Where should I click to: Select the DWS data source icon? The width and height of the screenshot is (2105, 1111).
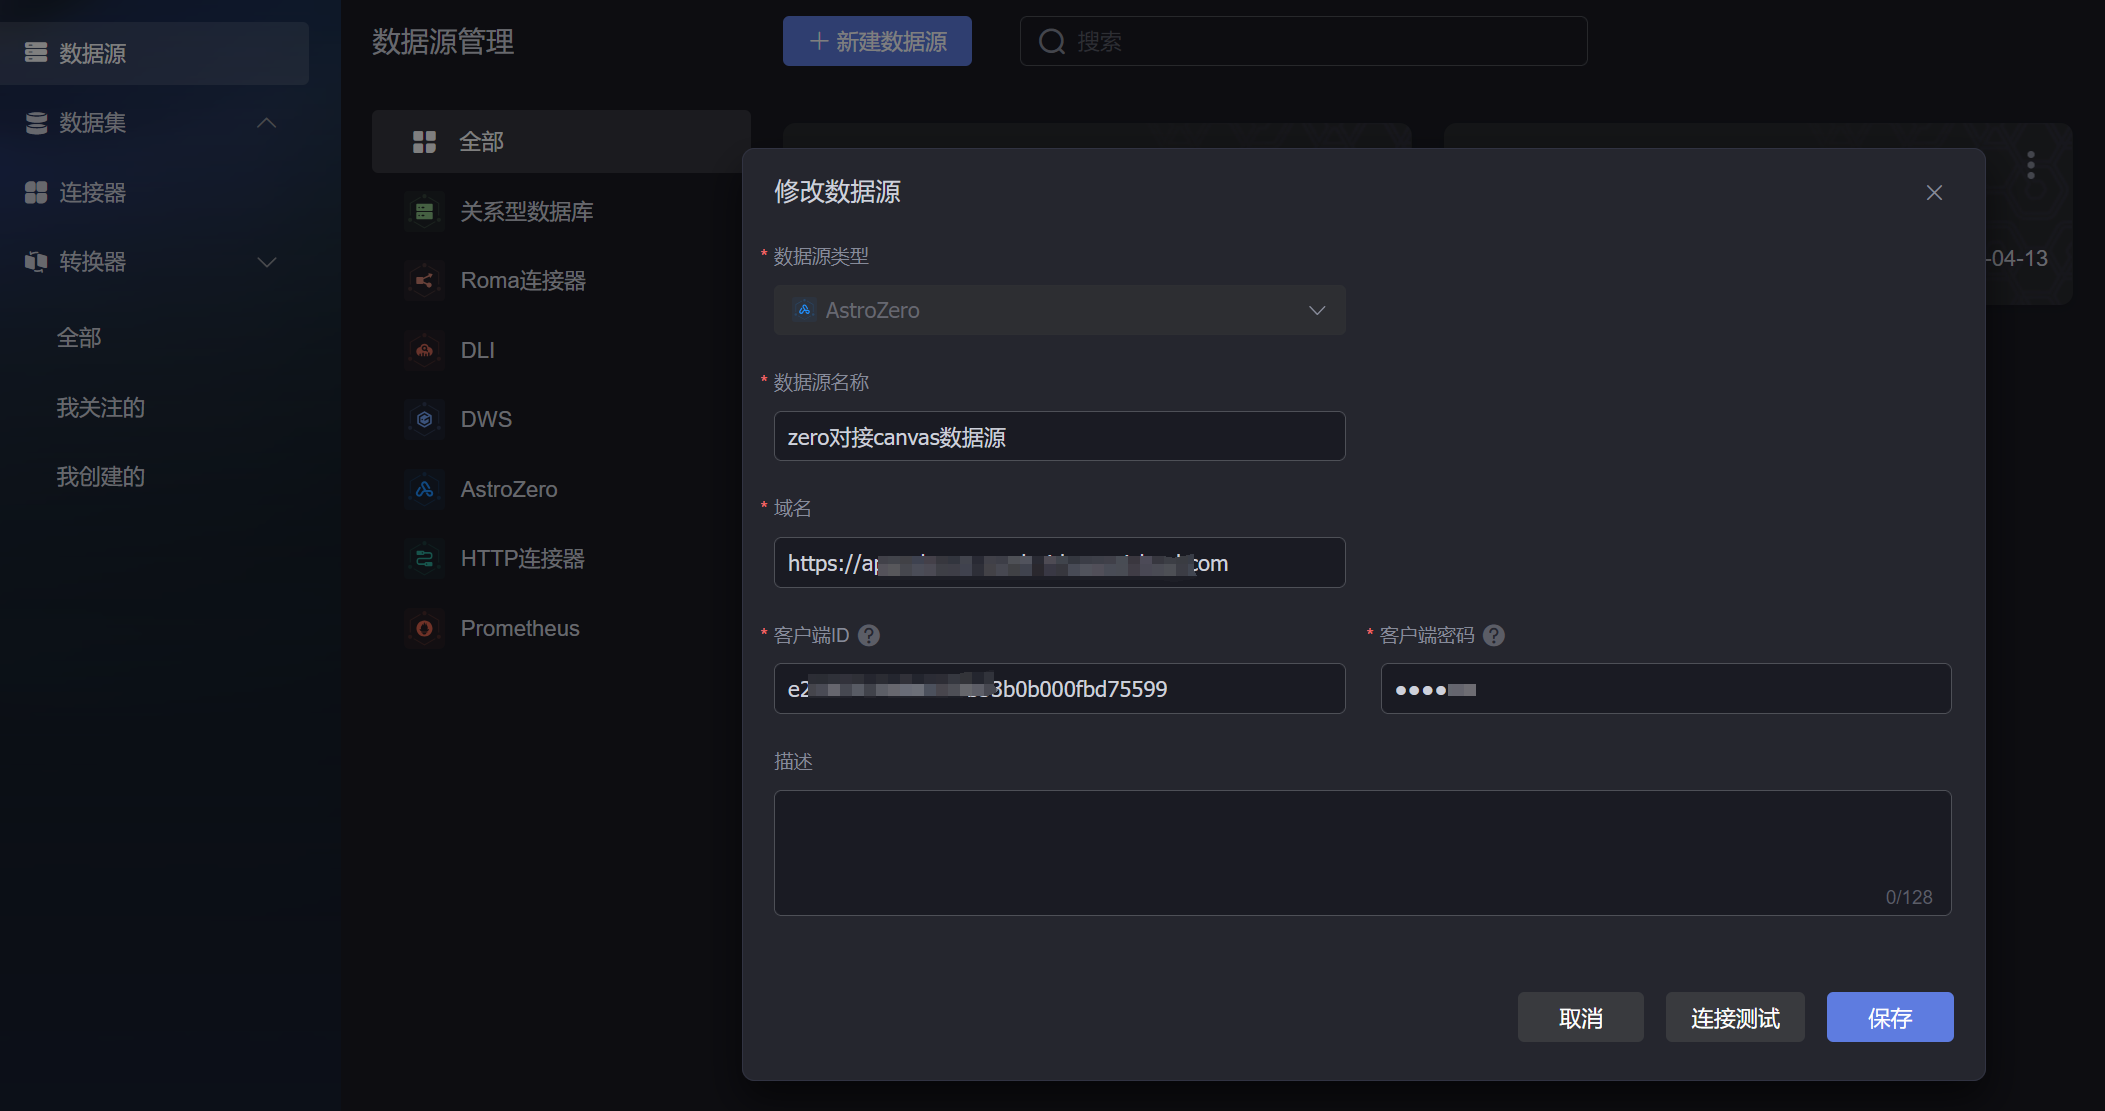click(424, 420)
